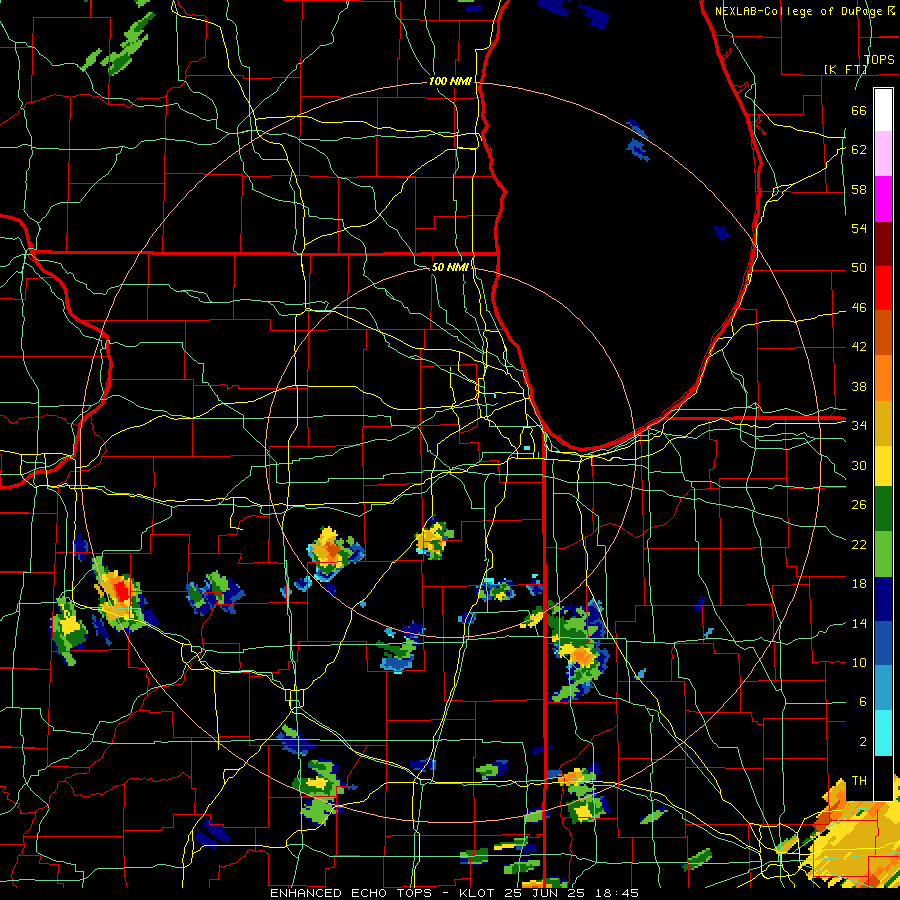Click the TH threshold legend label
The width and height of the screenshot is (900, 900).
tap(859, 781)
